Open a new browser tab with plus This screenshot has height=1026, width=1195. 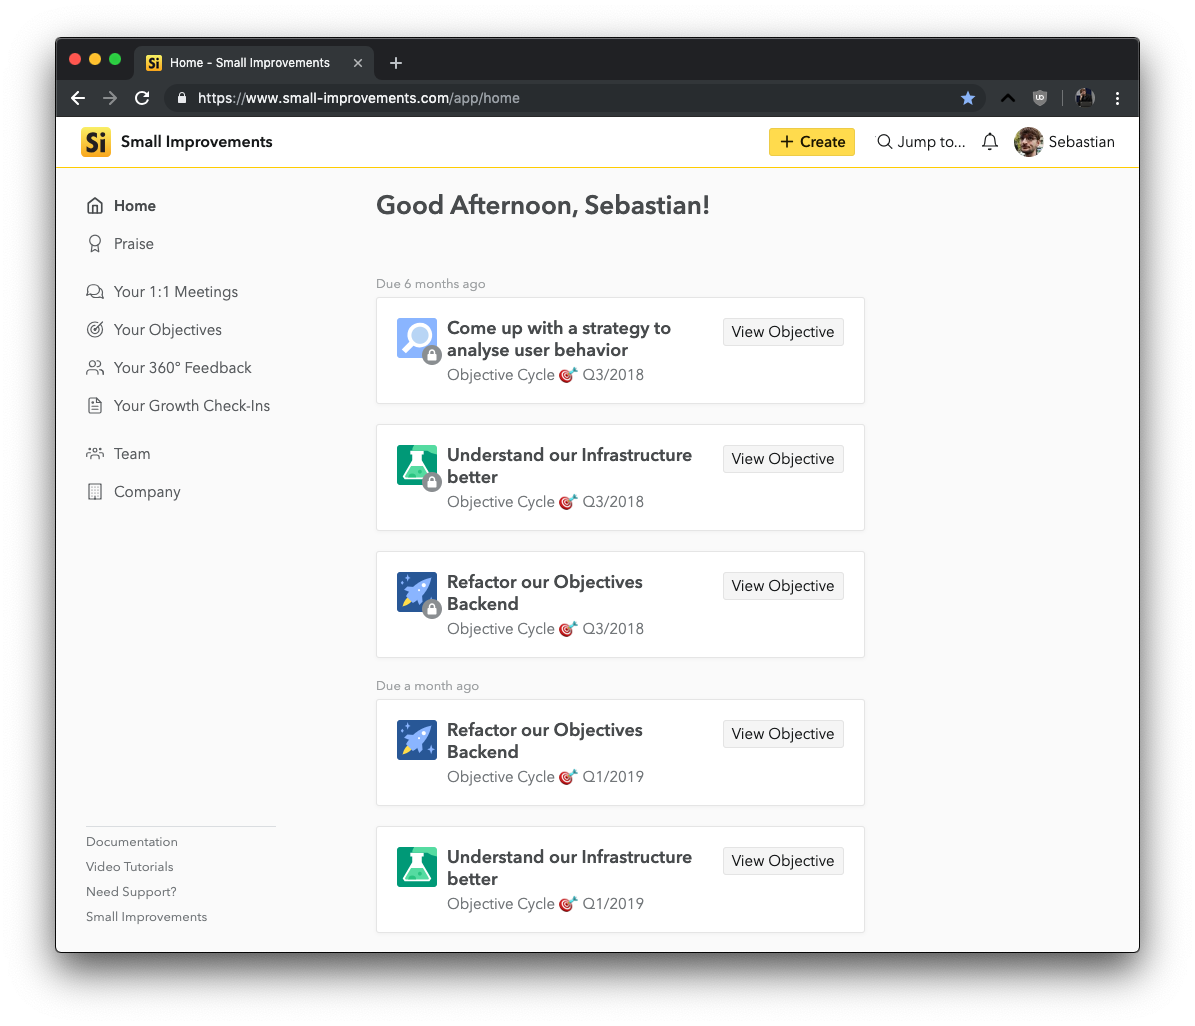point(396,63)
